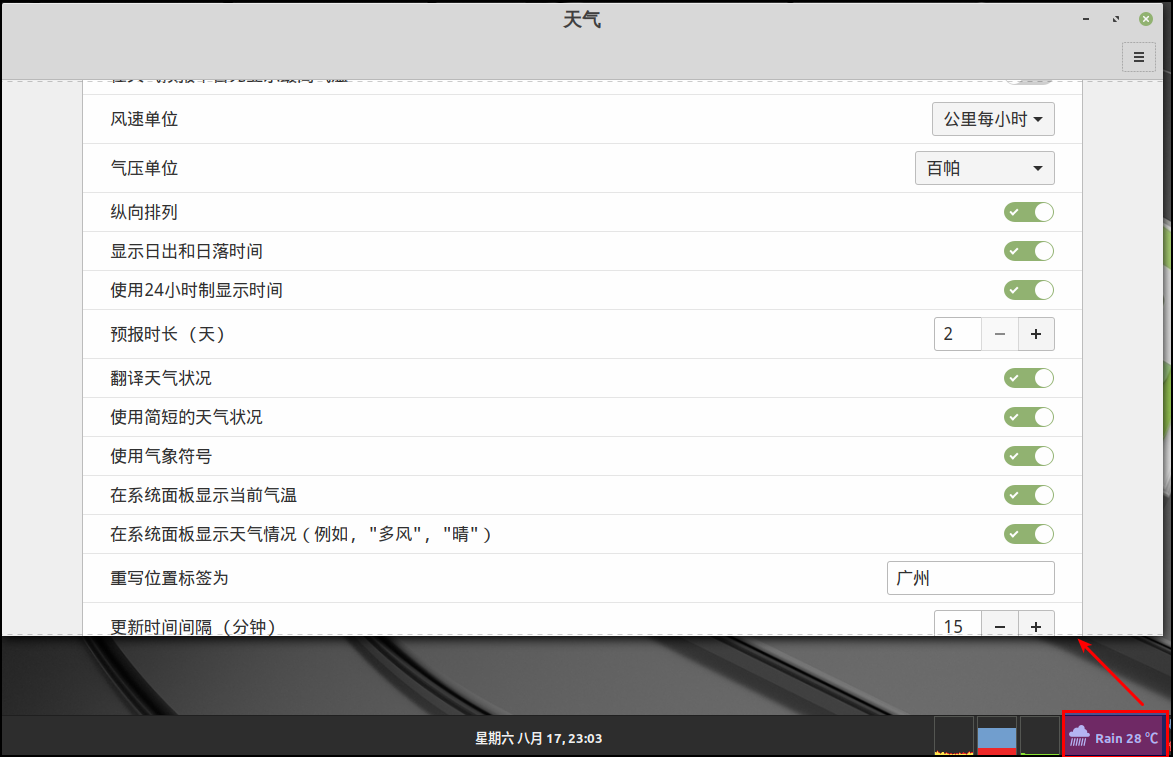Expand the 气压单位 百帕 dropdown
Viewport: 1173px width, 757px height.
(x=984, y=168)
